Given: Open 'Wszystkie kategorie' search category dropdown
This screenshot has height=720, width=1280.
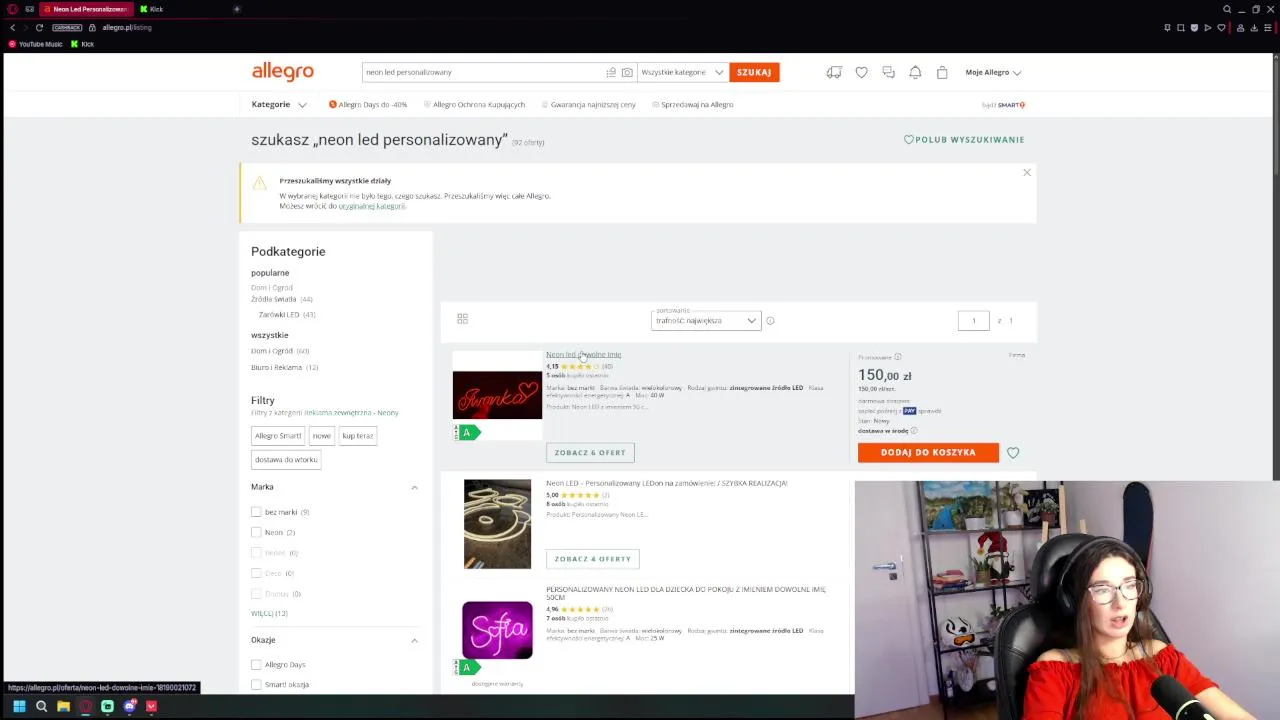Looking at the screenshot, I should pyautogui.click(x=682, y=72).
